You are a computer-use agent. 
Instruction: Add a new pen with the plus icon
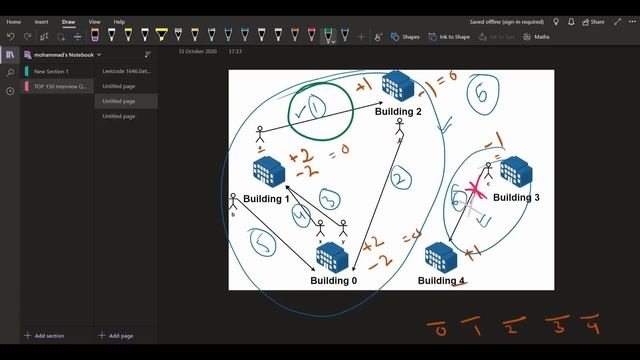(361, 37)
